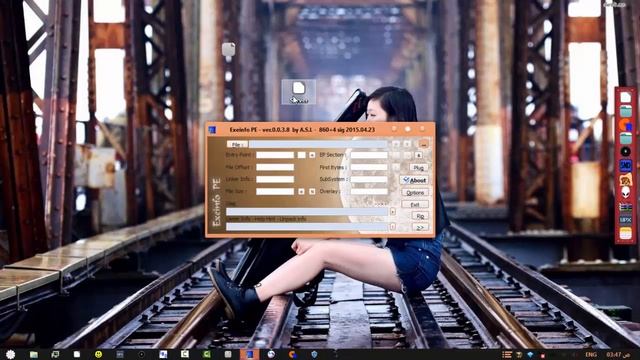The width and height of the screenshot is (640, 360).
Task: Click the blue chip icon in the red dock
Action: (x=625, y=165)
